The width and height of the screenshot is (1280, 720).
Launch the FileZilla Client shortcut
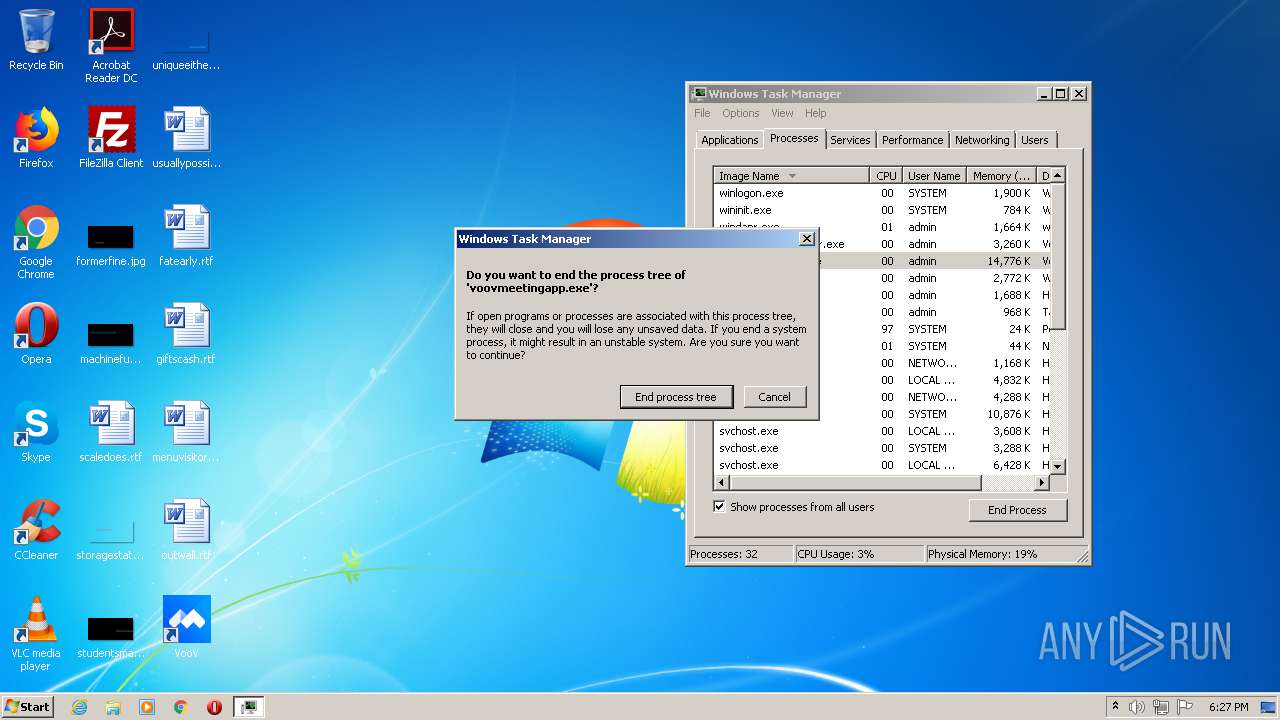pos(111,138)
